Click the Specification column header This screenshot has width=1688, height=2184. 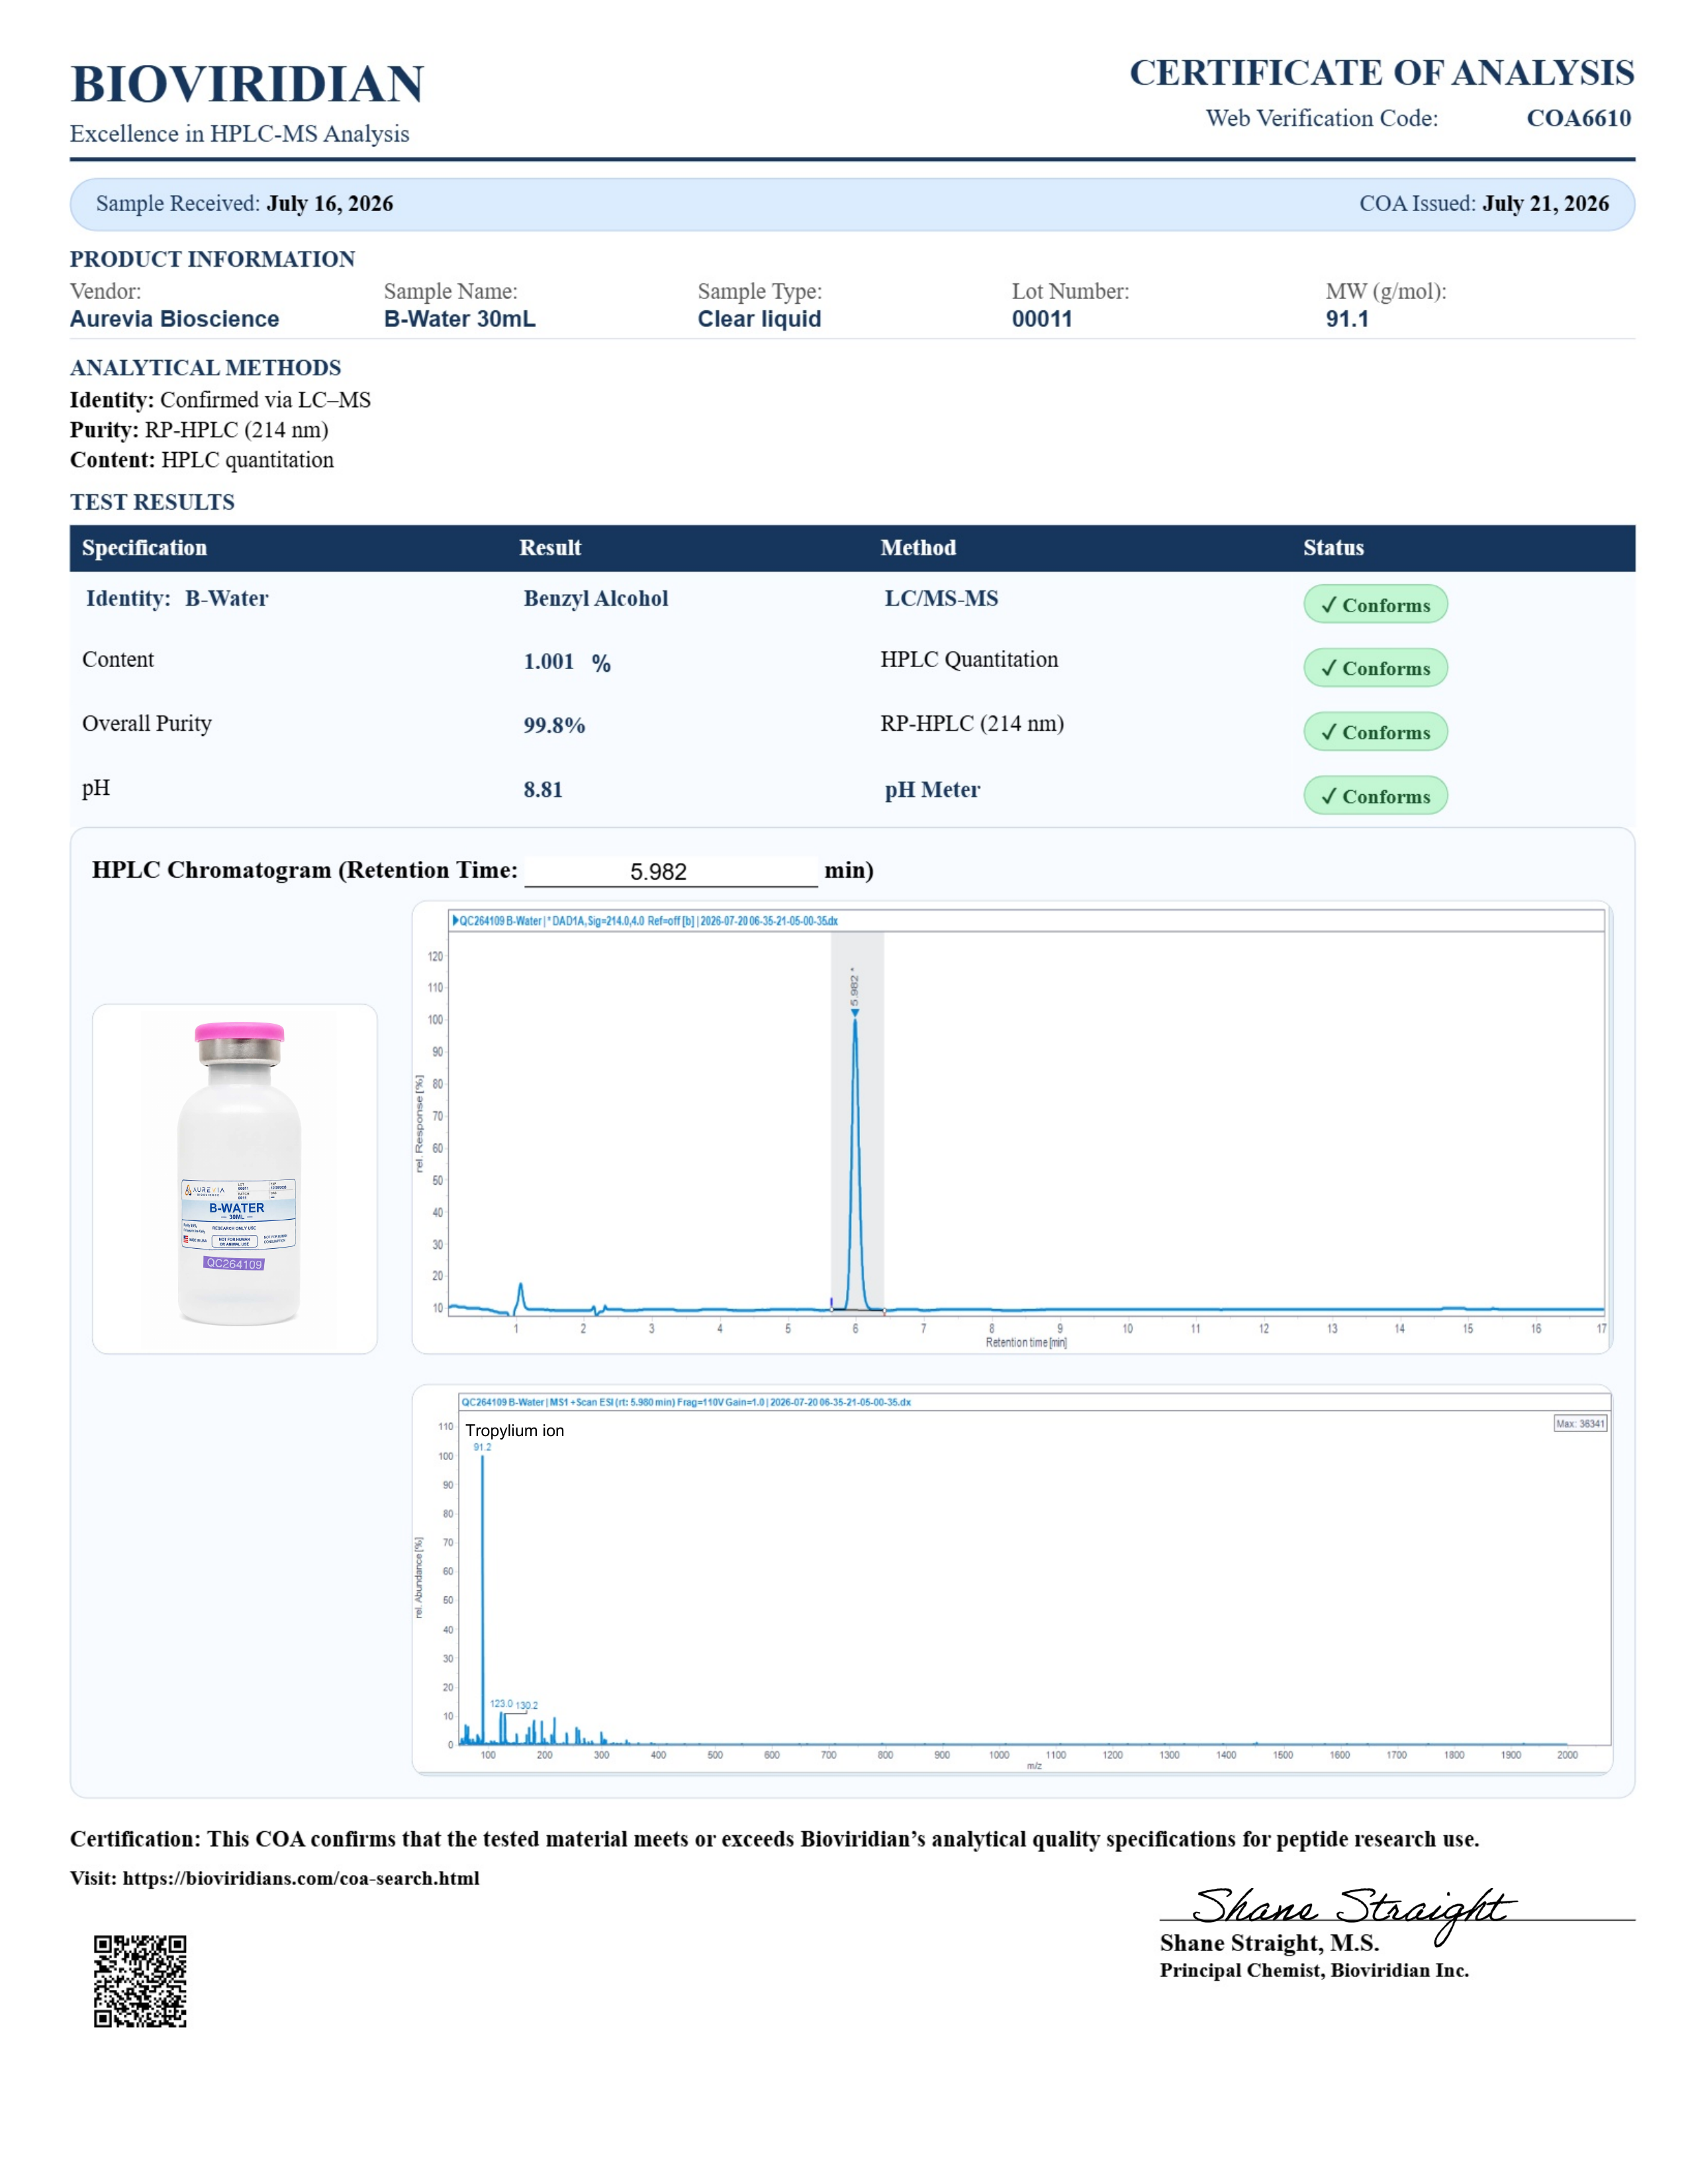pos(144,548)
